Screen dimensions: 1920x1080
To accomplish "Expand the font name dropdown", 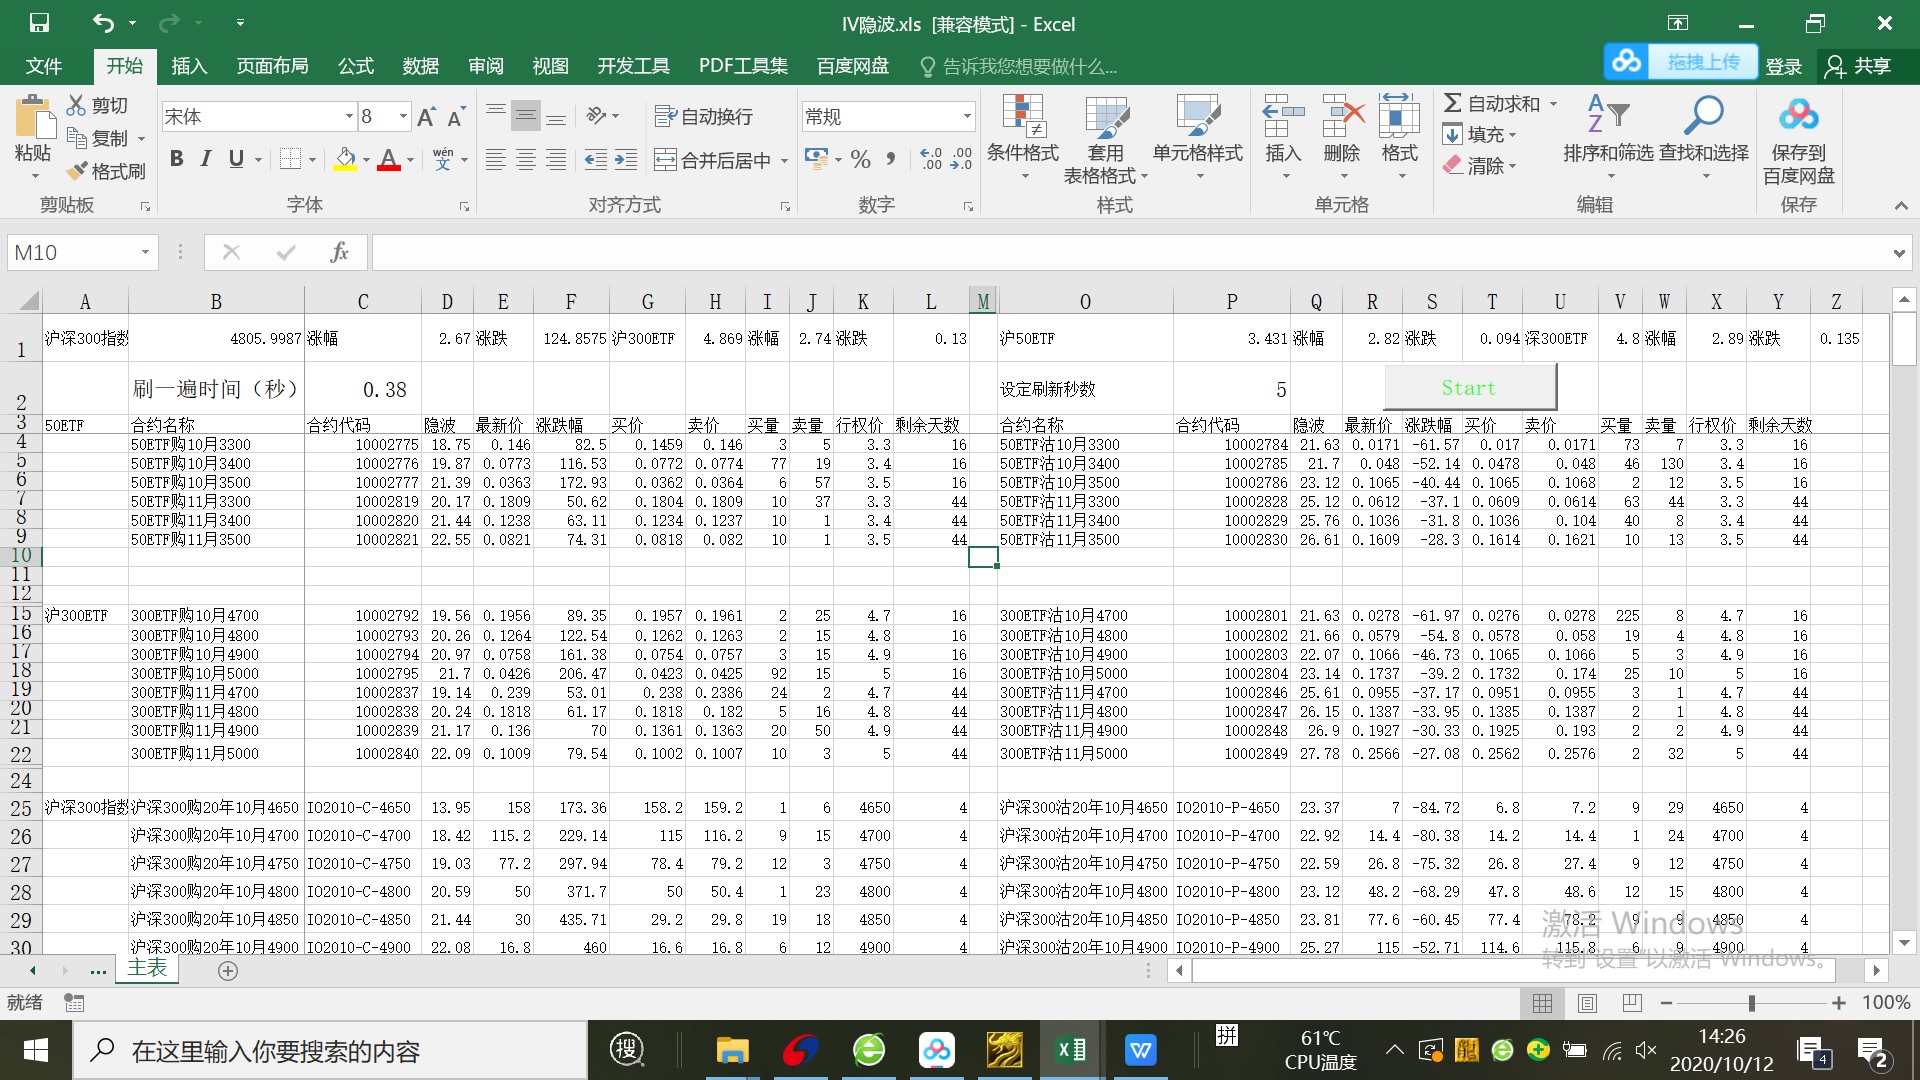I will [349, 117].
